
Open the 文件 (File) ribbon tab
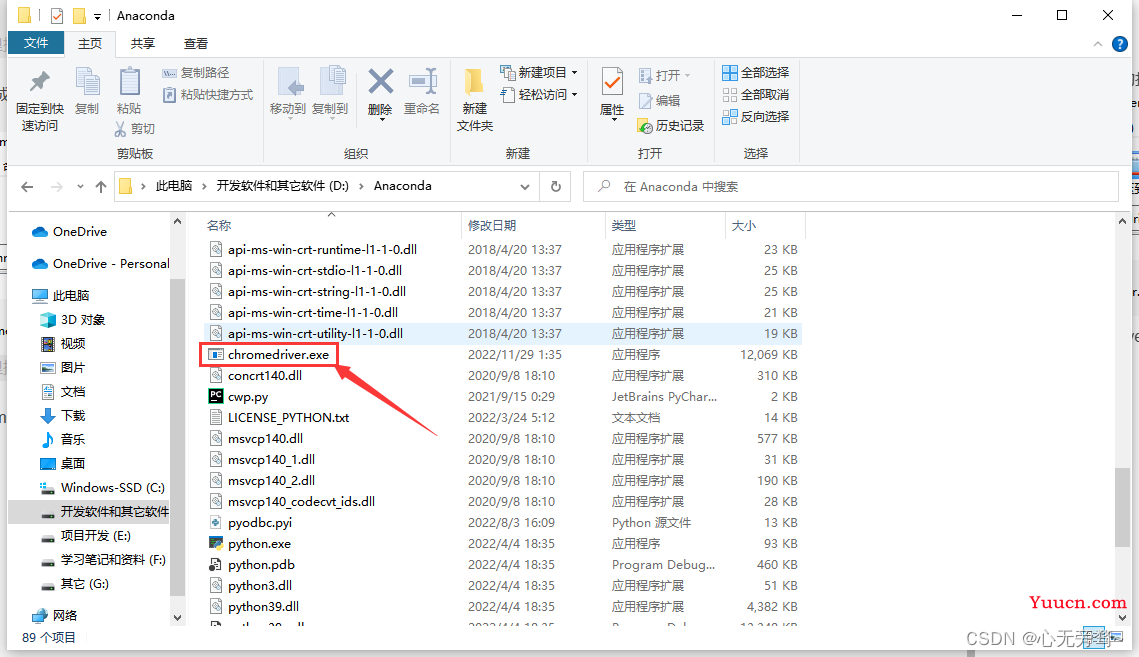[x=36, y=43]
